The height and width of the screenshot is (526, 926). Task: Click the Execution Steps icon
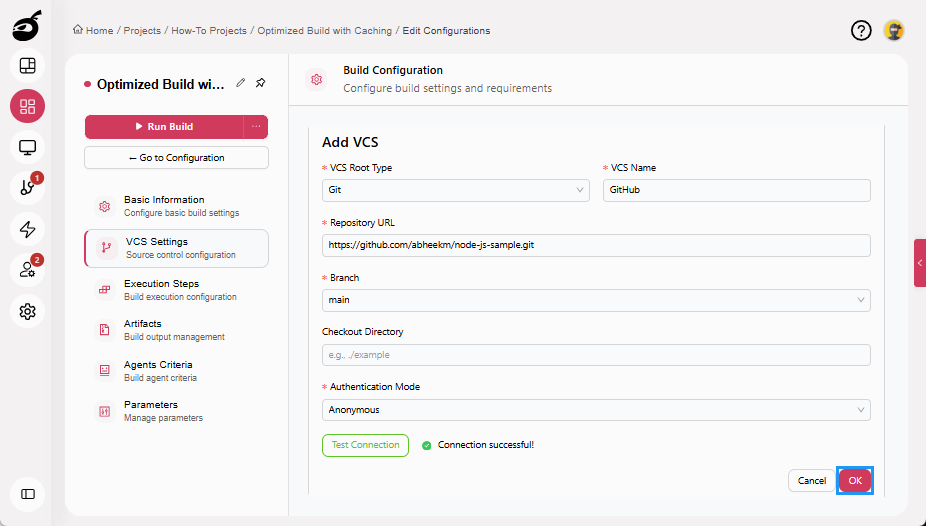pyautogui.click(x=105, y=290)
